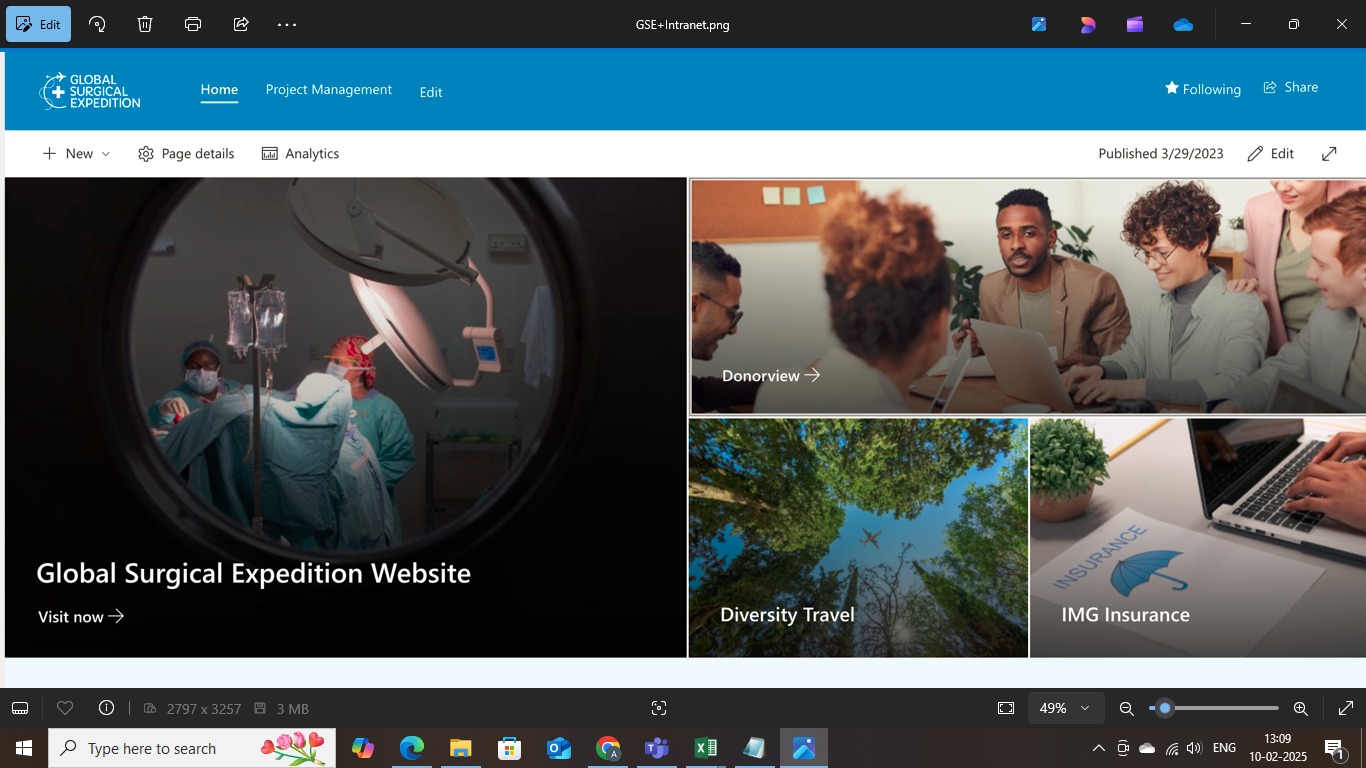The width and height of the screenshot is (1366, 768).
Task: Toggle the heart favorite icon
Action: [x=65, y=708]
